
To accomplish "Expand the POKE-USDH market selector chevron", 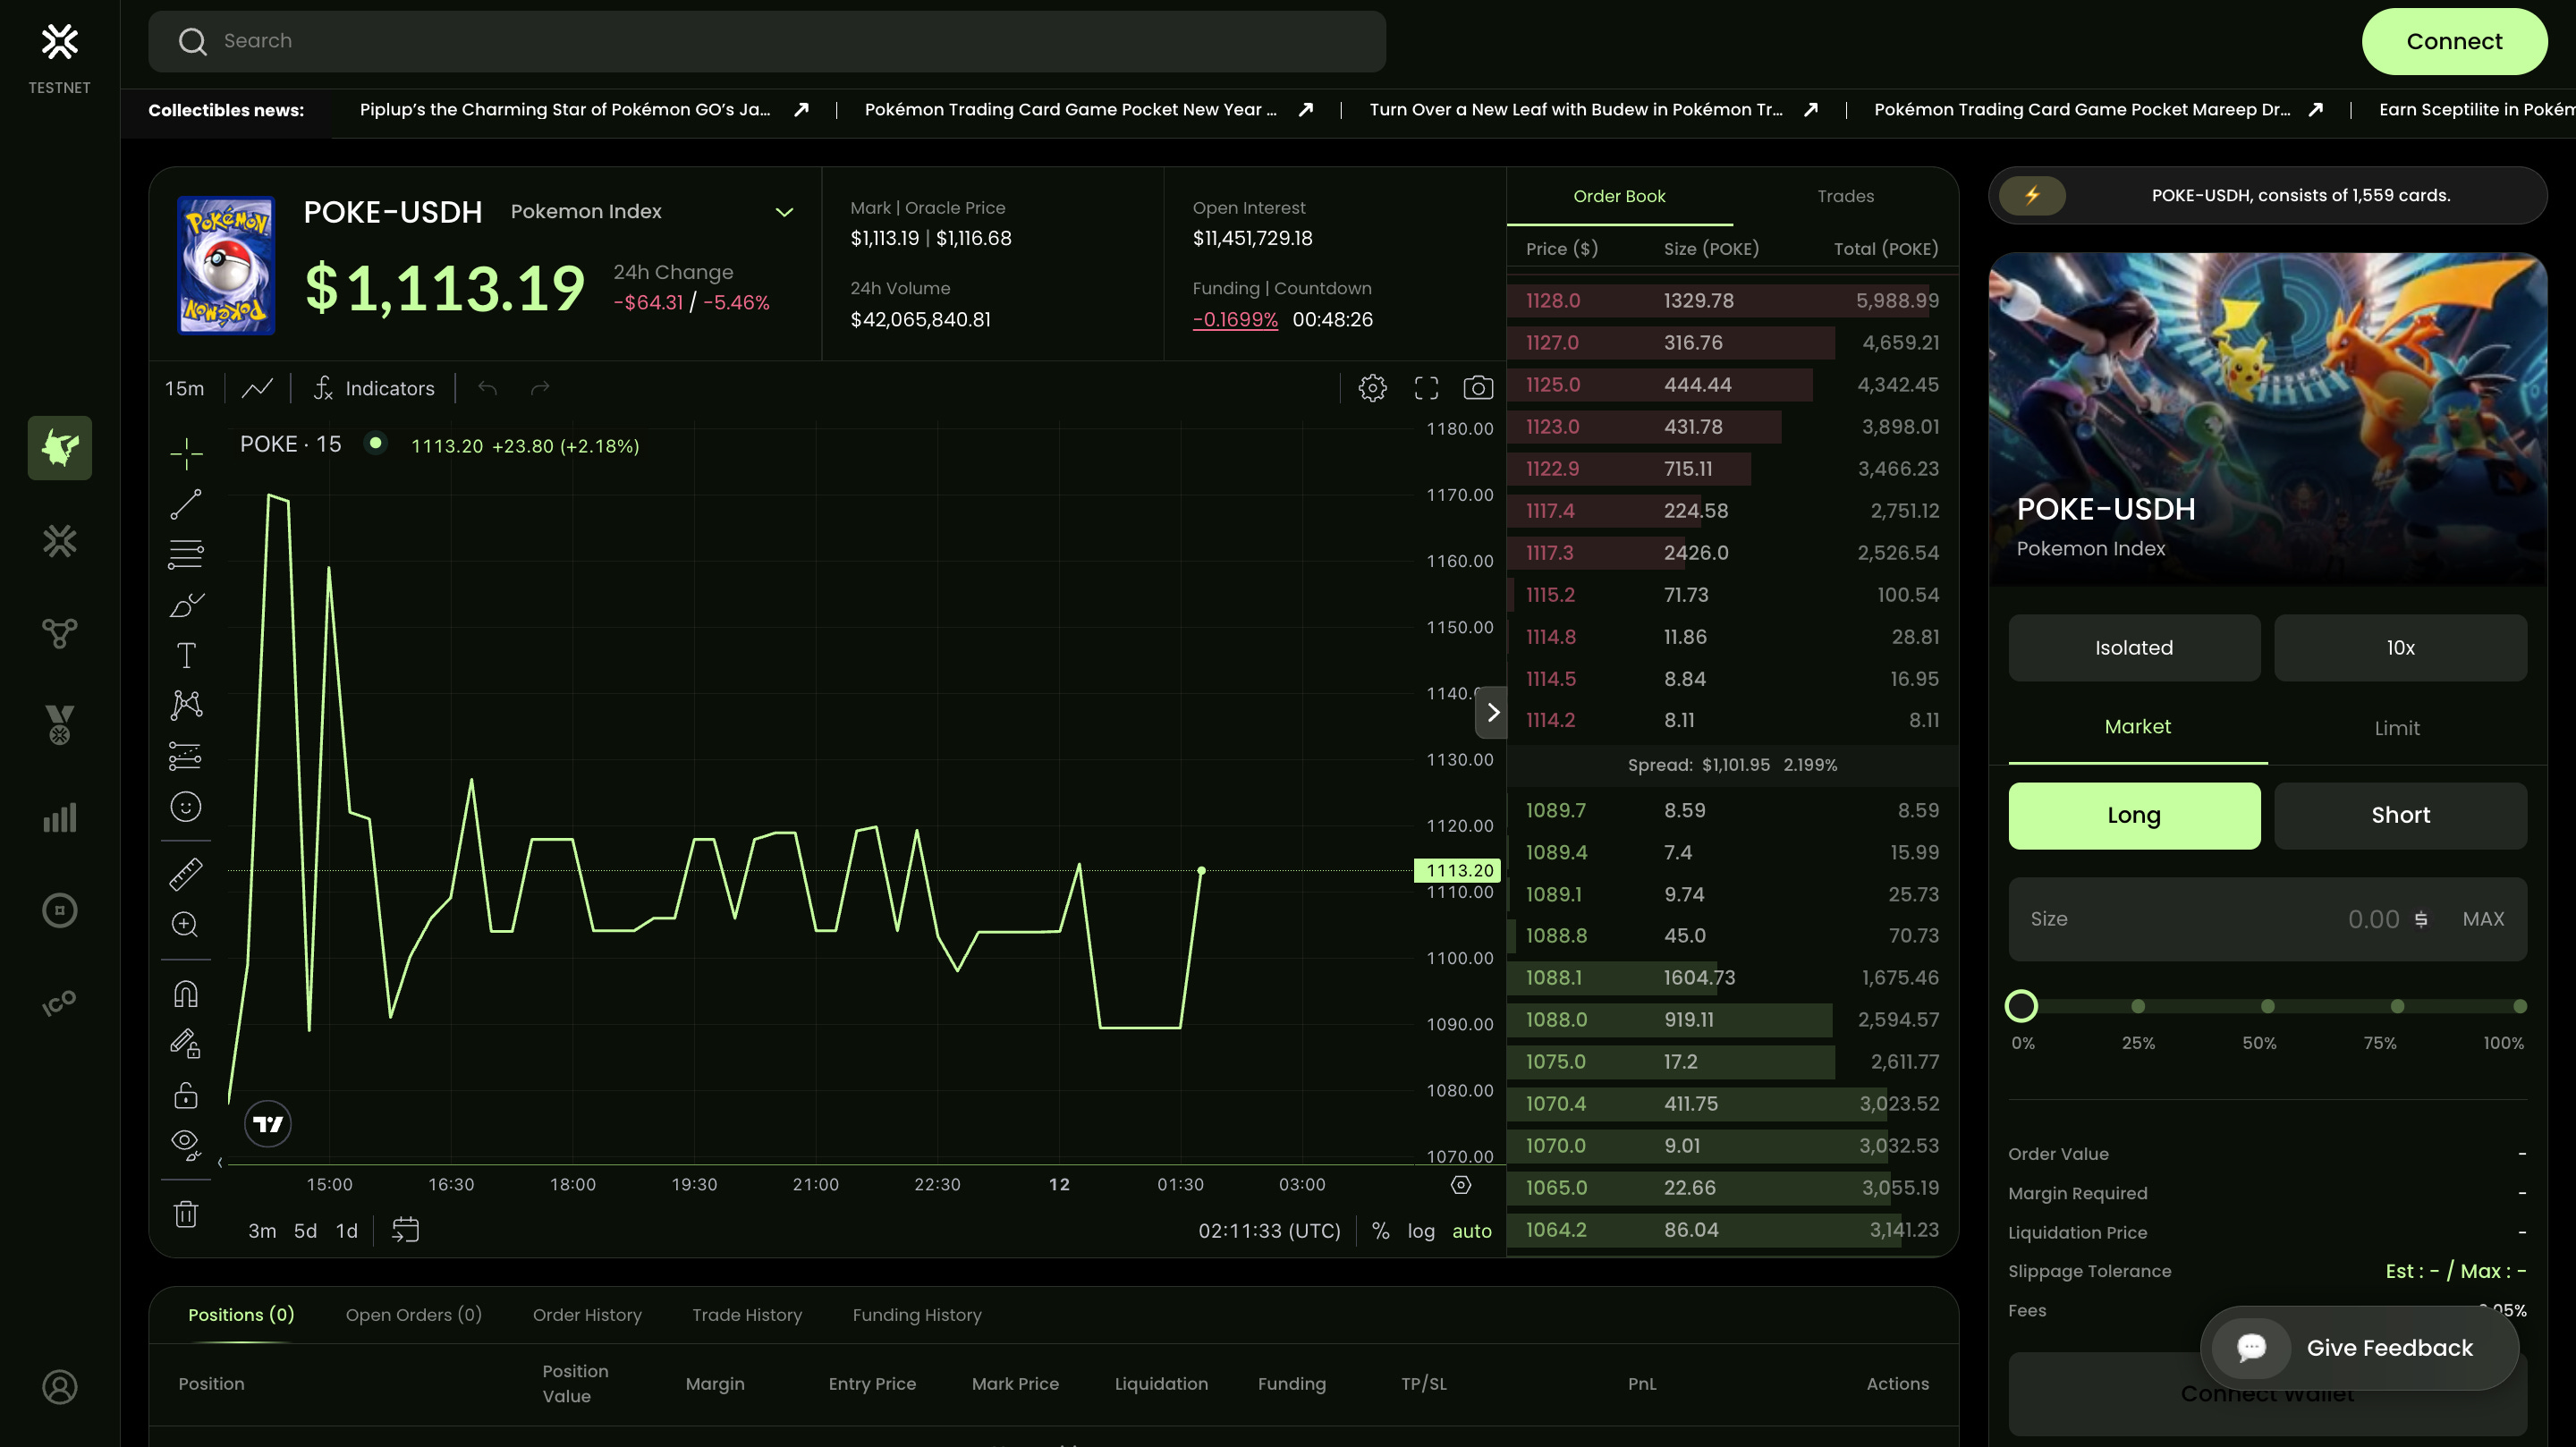I will (784, 212).
